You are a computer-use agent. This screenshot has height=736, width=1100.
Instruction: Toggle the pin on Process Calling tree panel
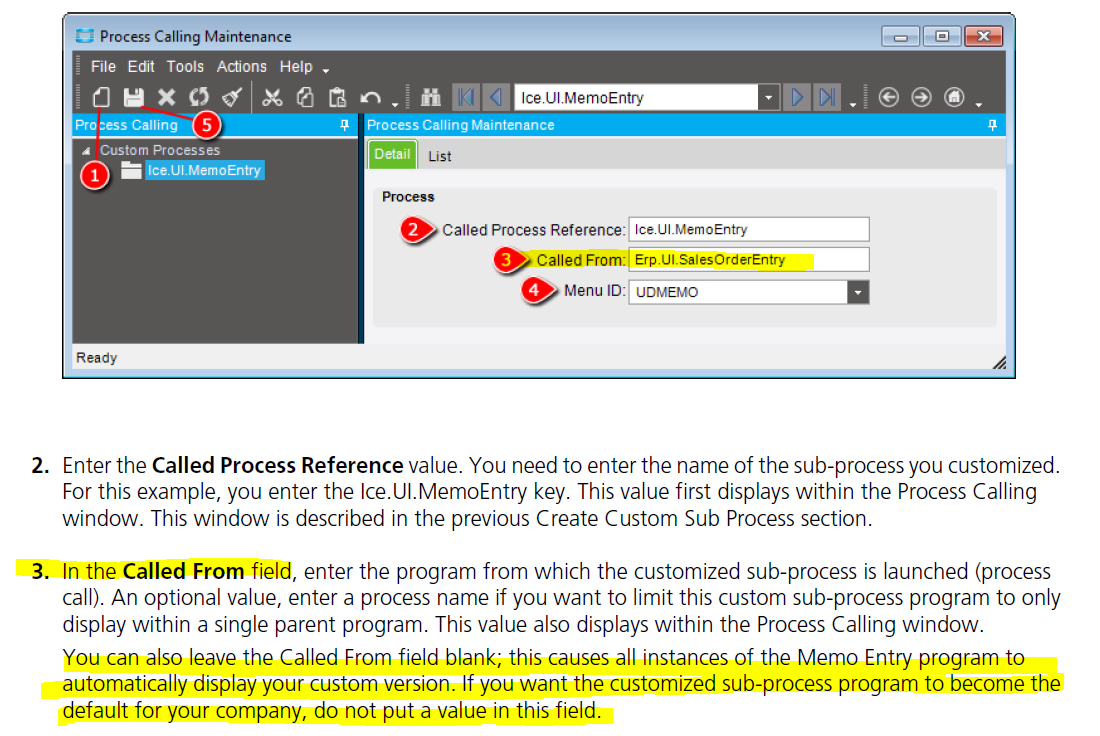(x=344, y=125)
